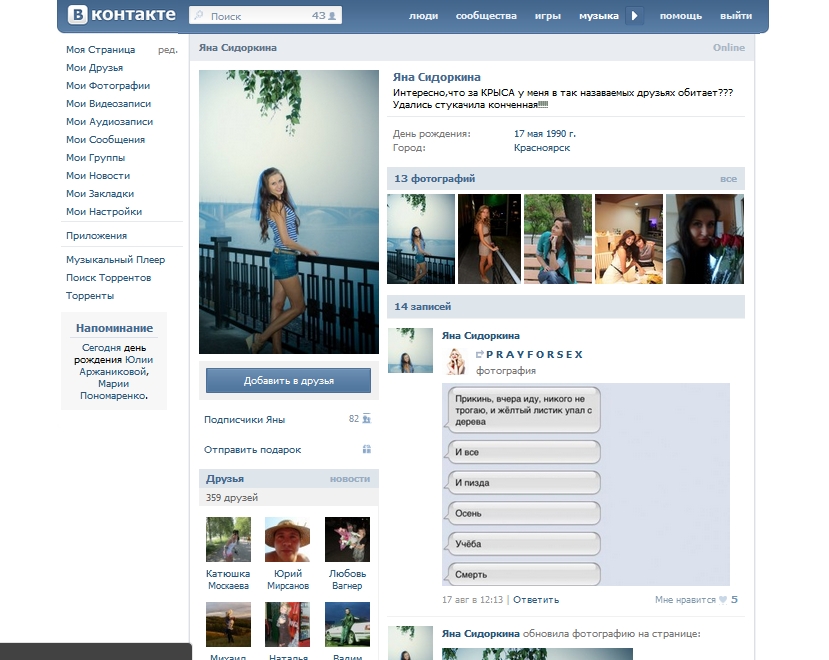Click the VKontakte logo icon
This screenshot has width=829, height=660.
[77, 15]
